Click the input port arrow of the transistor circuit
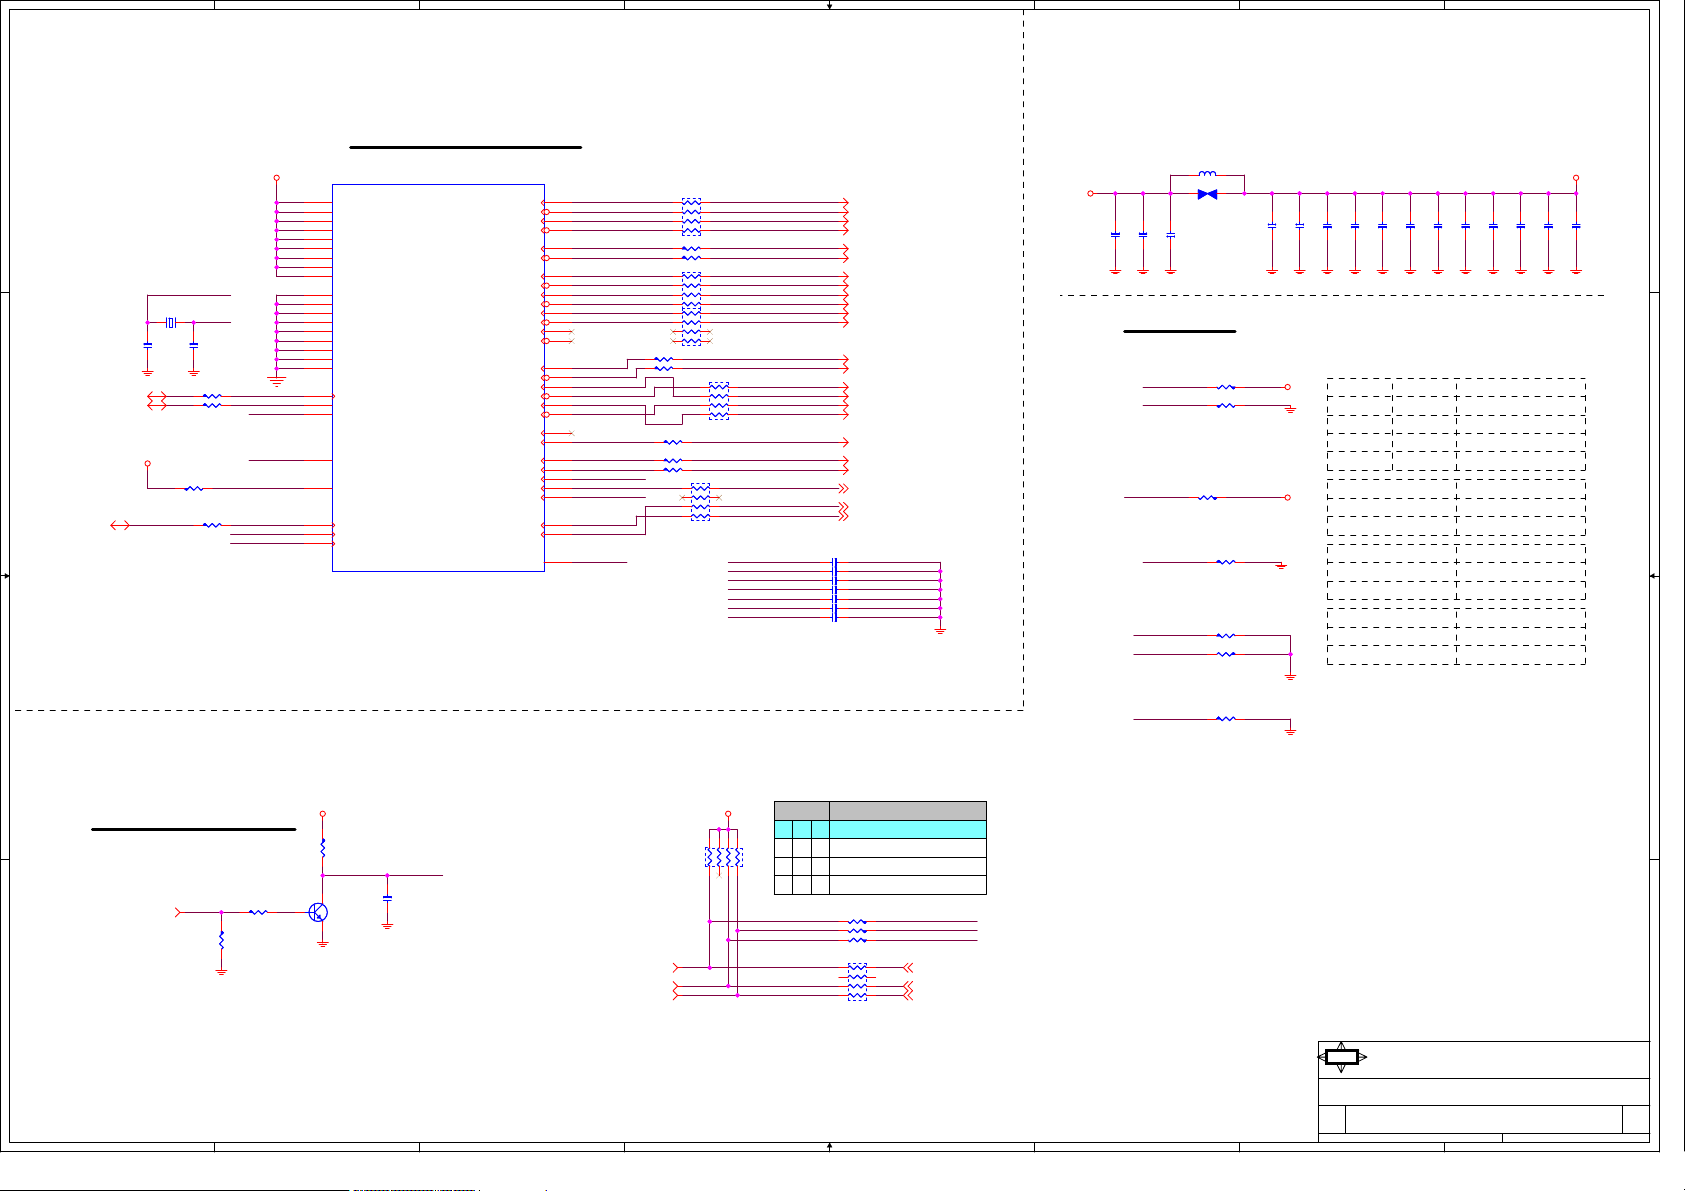 179,912
